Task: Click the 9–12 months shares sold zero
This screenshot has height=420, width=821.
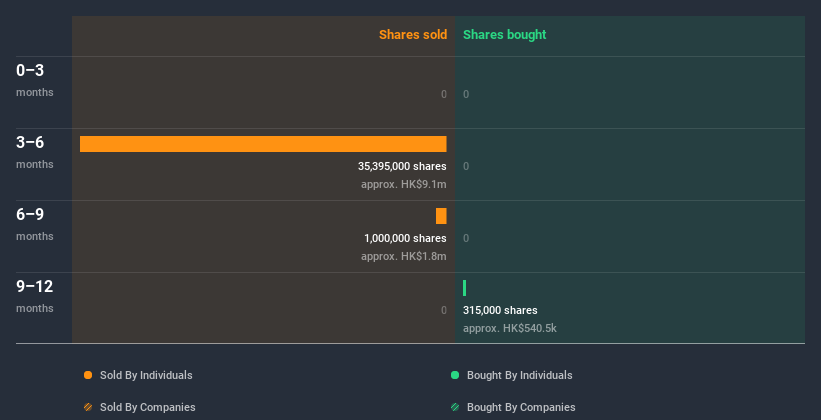Action: (x=443, y=310)
